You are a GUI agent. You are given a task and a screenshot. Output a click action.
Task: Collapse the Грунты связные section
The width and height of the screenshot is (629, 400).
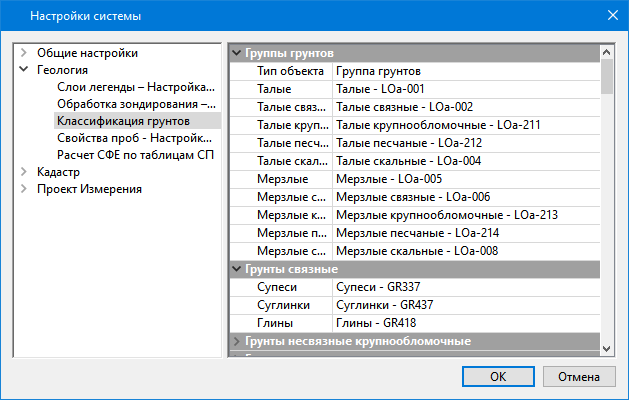[237, 269]
